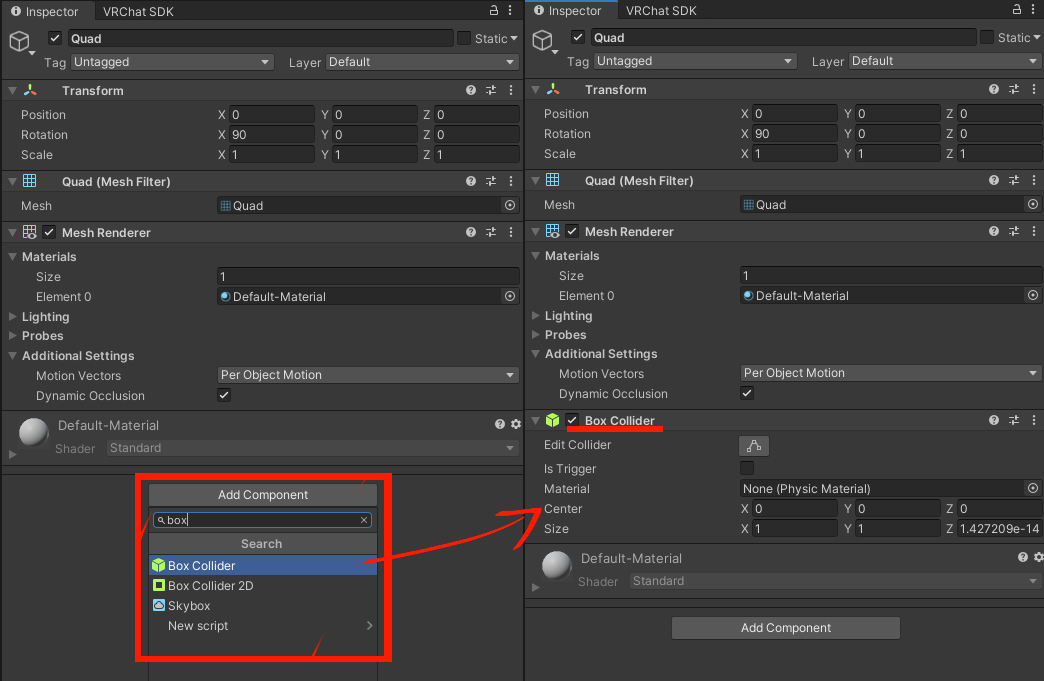Open the Tag dropdown in left inspector
This screenshot has height=681, width=1044.
pyautogui.click(x=171, y=62)
